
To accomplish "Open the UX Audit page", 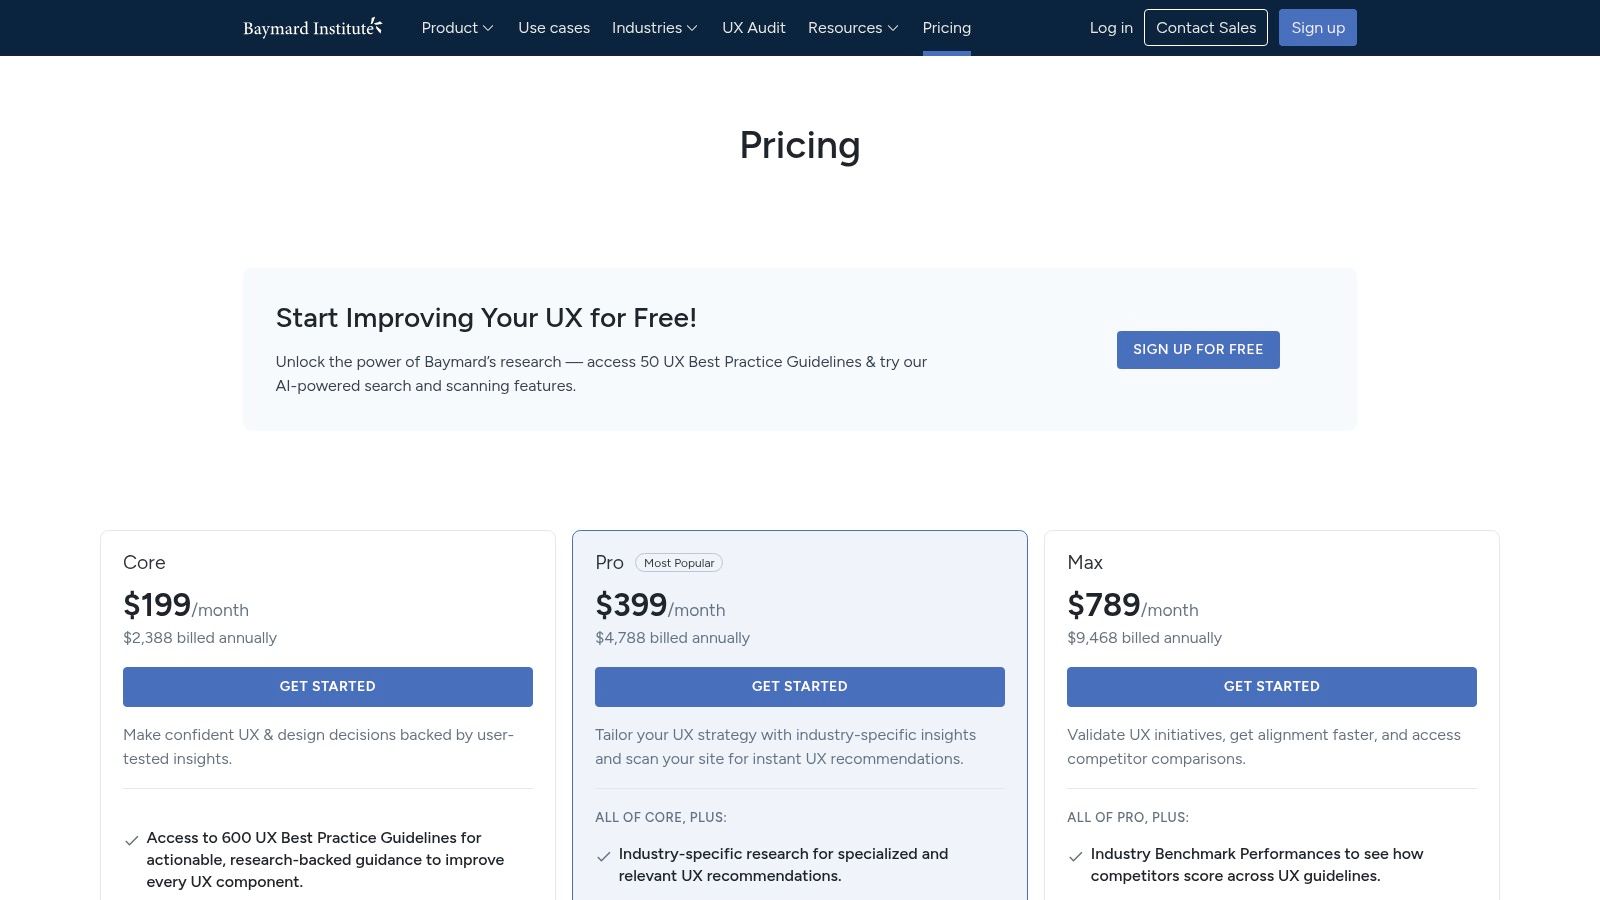I will coord(754,28).
